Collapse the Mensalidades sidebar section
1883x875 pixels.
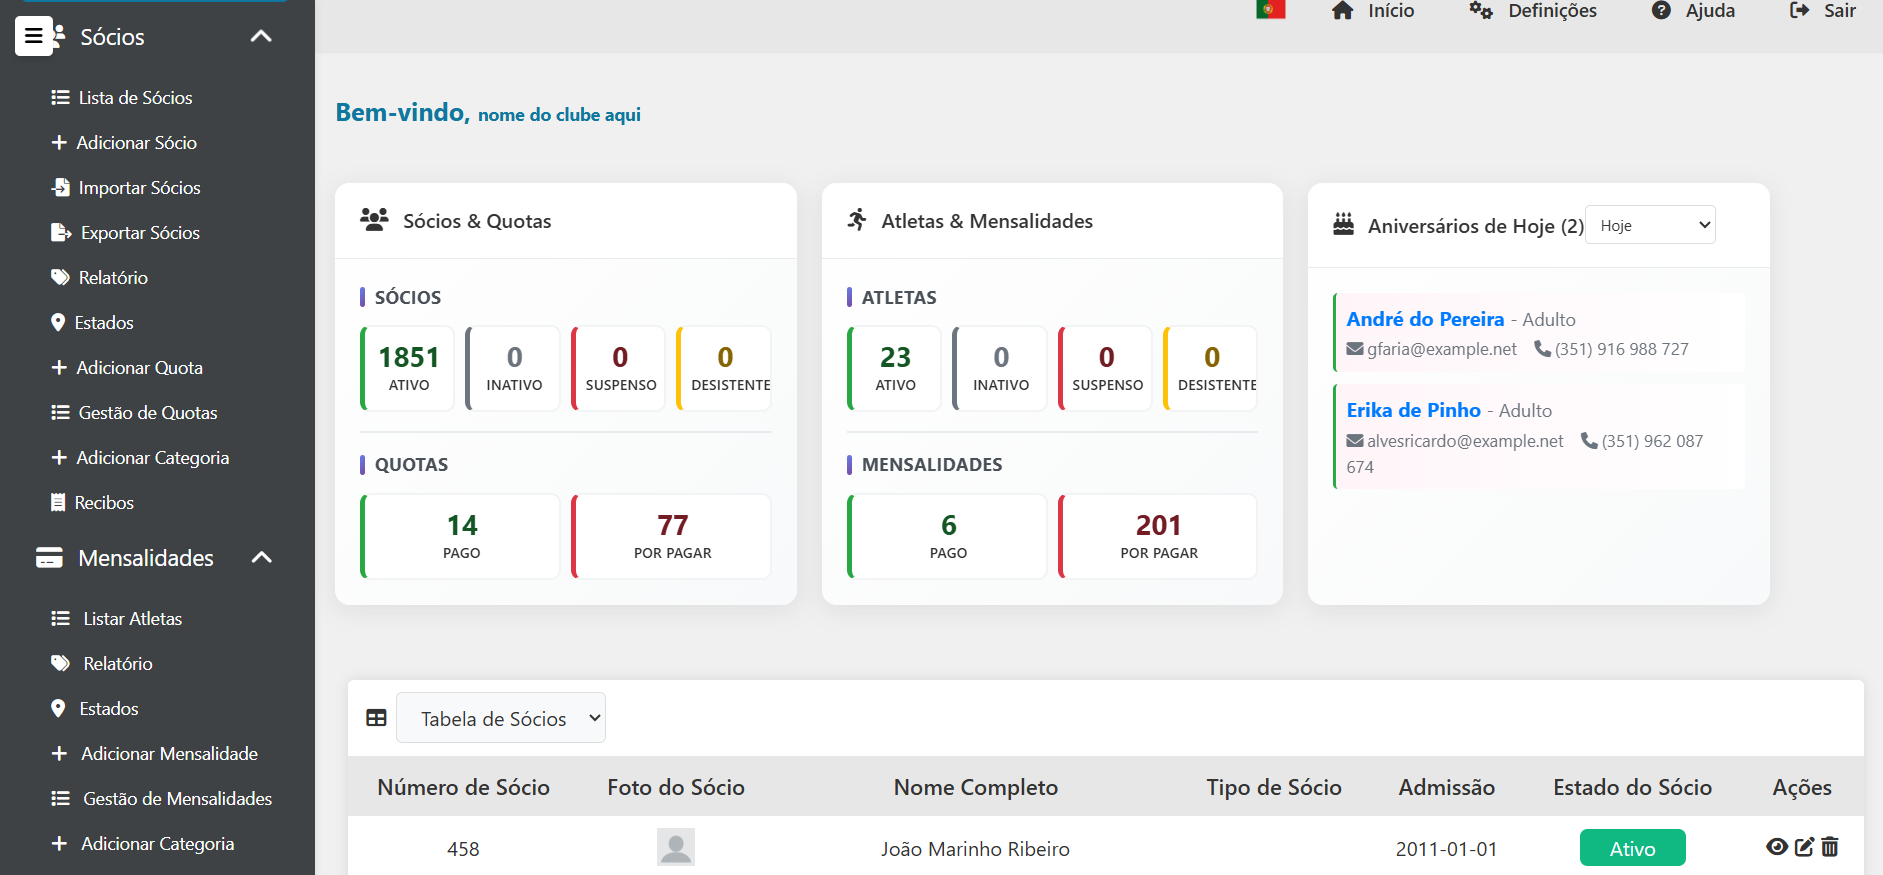click(261, 558)
